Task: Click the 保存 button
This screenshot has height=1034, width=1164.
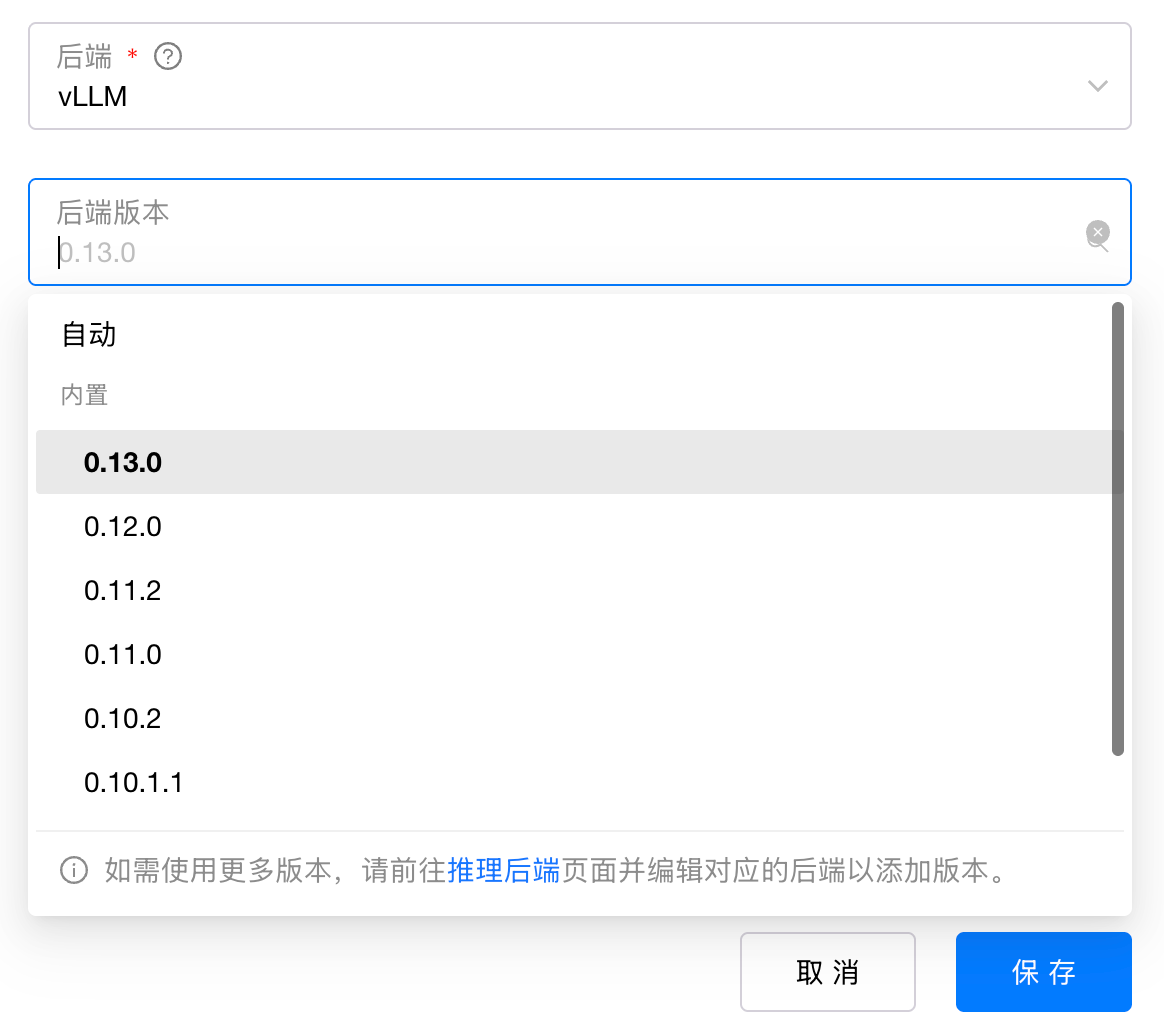Action: [1043, 972]
